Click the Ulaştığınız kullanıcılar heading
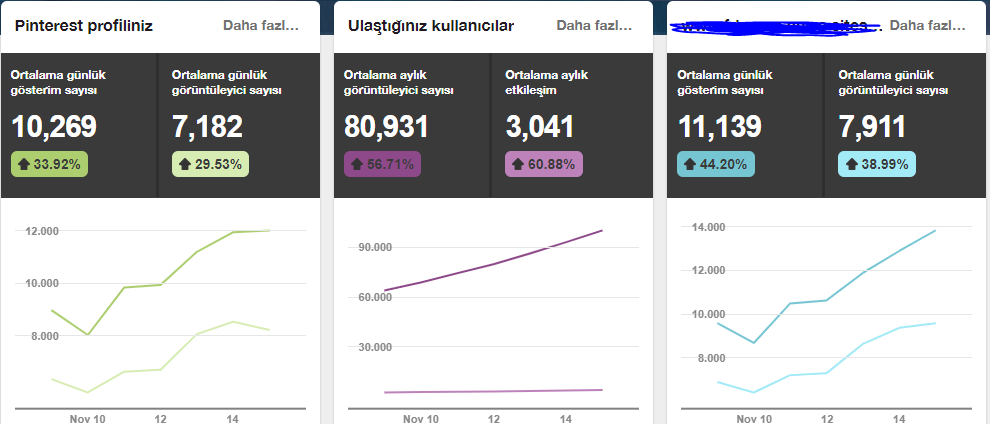The width and height of the screenshot is (990, 424). (431, 26)
